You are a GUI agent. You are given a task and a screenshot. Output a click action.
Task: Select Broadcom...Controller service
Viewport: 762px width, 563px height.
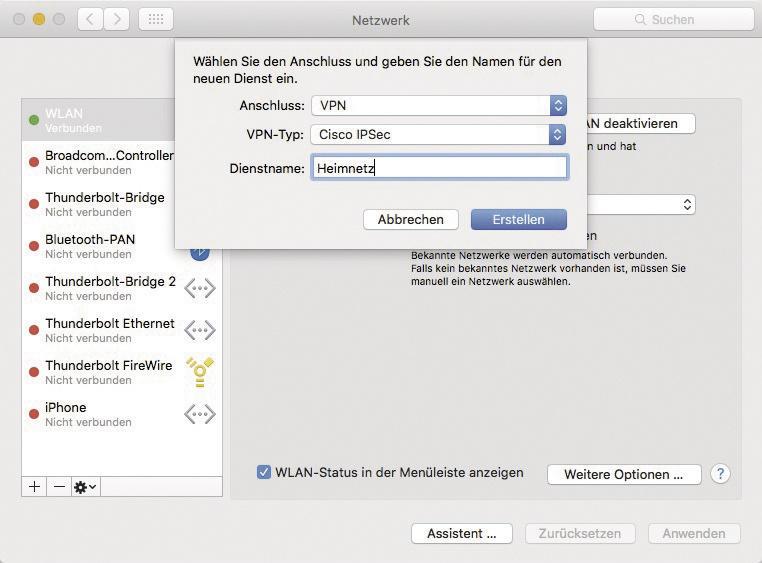[99, 162]
